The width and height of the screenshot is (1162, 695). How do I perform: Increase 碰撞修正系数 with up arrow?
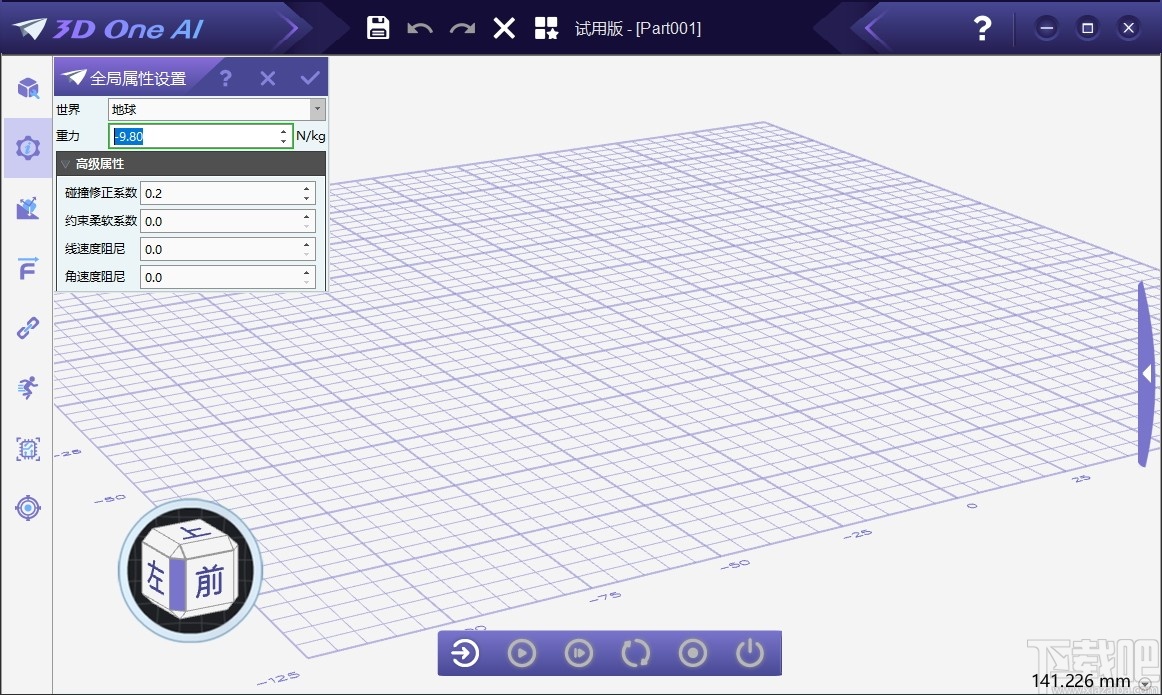(307, 188)
